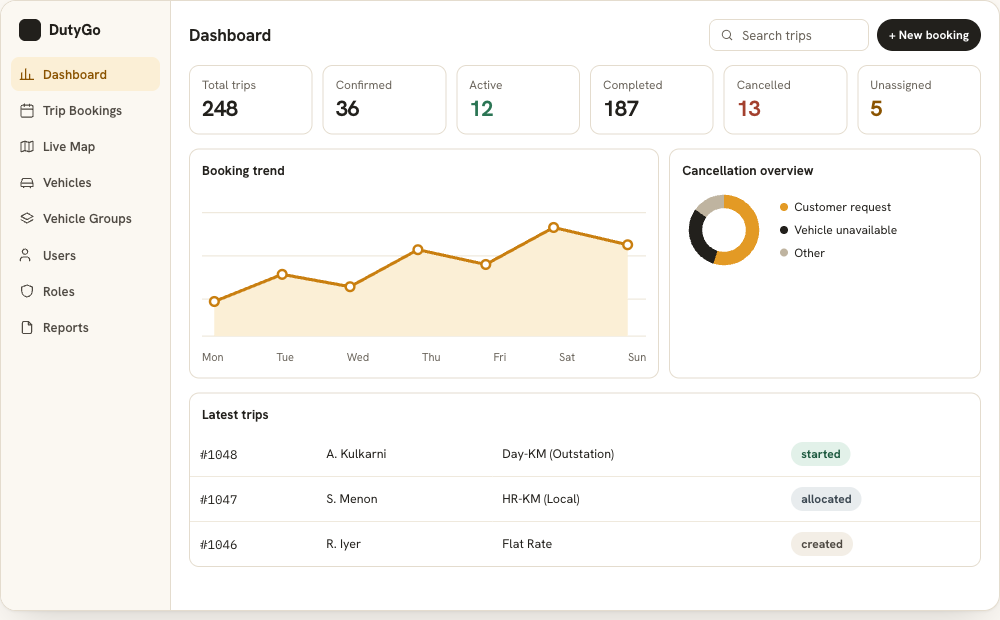1000x620 pixels.
Task: Click the Other legend label
Action: pos(809,253)
